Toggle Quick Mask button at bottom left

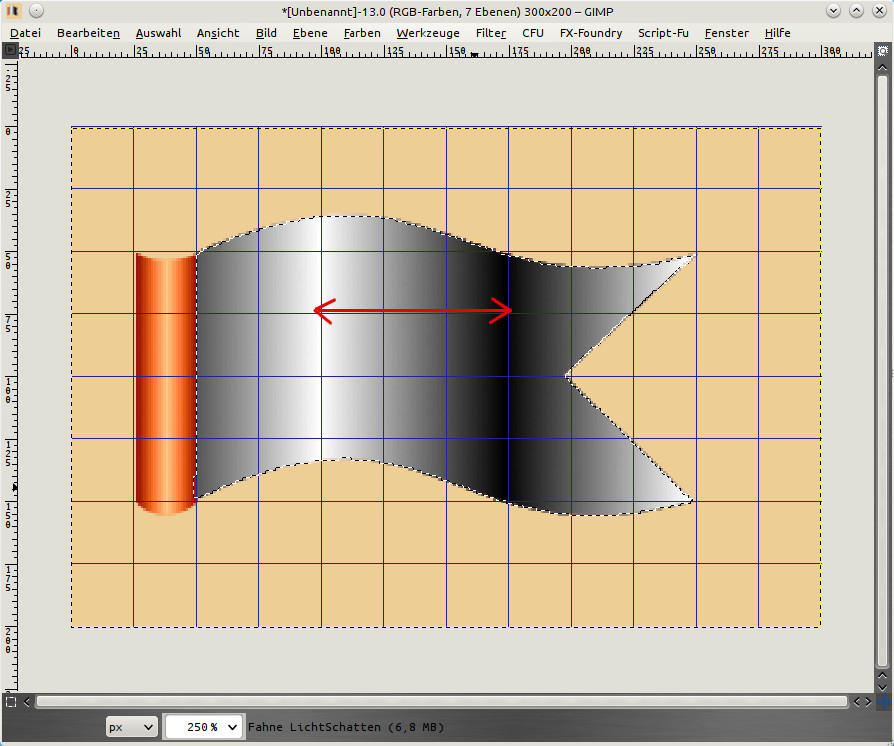coord(10,702)
